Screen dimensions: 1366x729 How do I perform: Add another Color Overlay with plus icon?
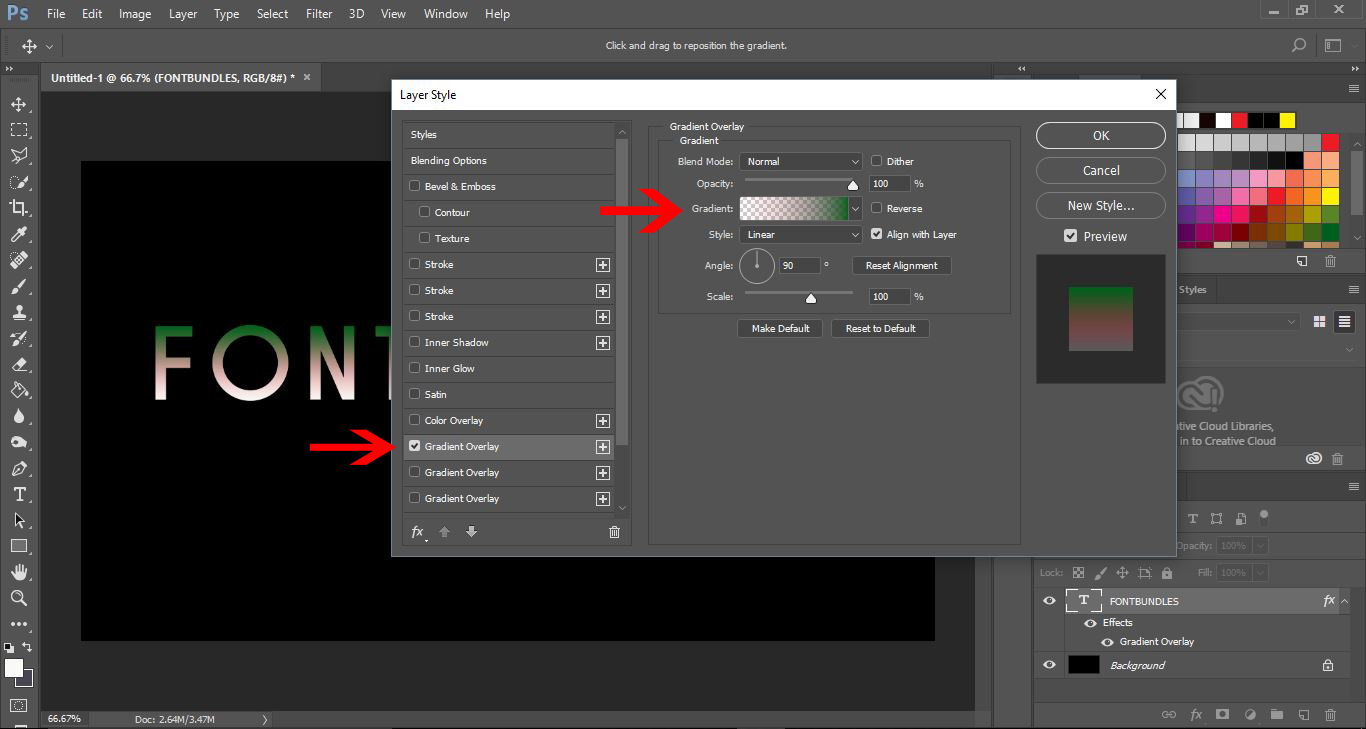[x=603, y=421]
